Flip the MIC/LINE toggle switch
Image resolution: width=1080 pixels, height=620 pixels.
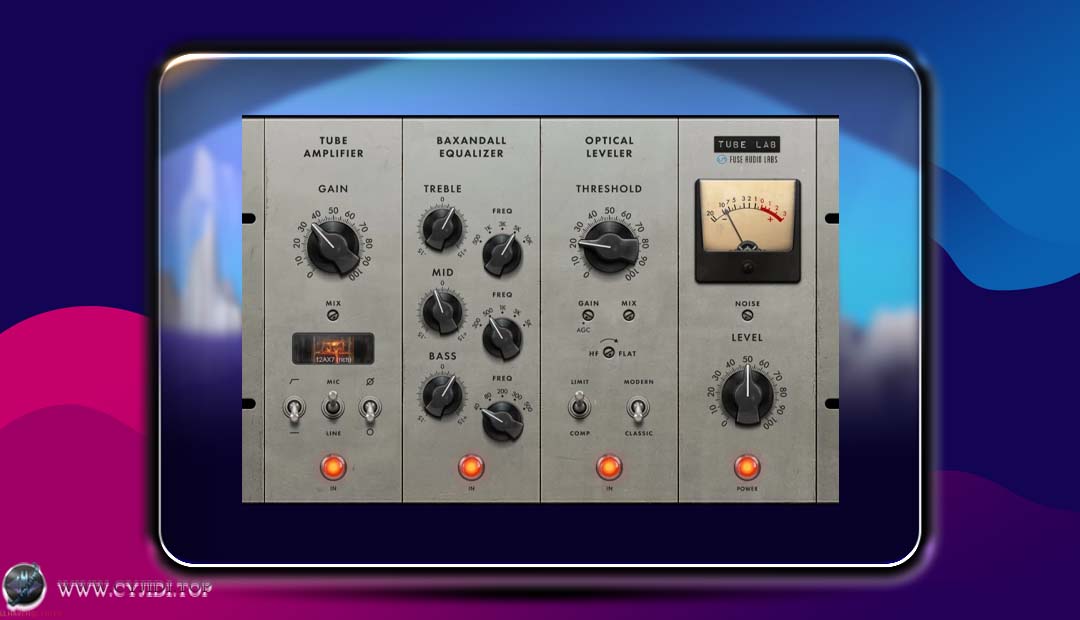tap(330, 408)
